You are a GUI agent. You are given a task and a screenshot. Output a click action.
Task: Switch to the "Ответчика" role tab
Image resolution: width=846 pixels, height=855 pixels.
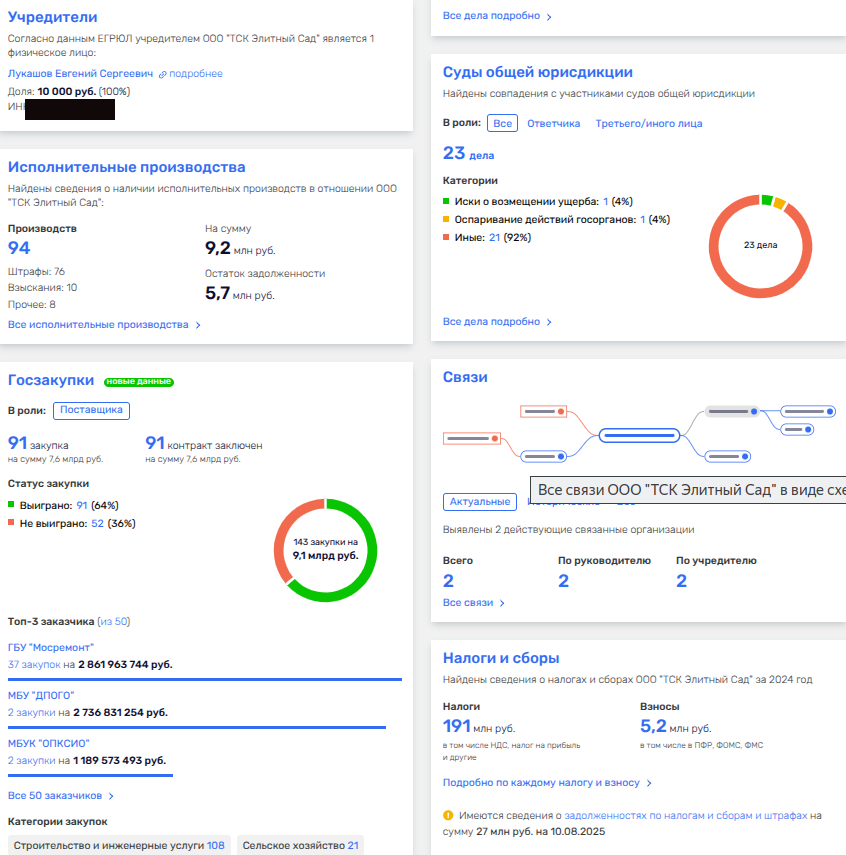pyautogui.click(x=553, y=124)
